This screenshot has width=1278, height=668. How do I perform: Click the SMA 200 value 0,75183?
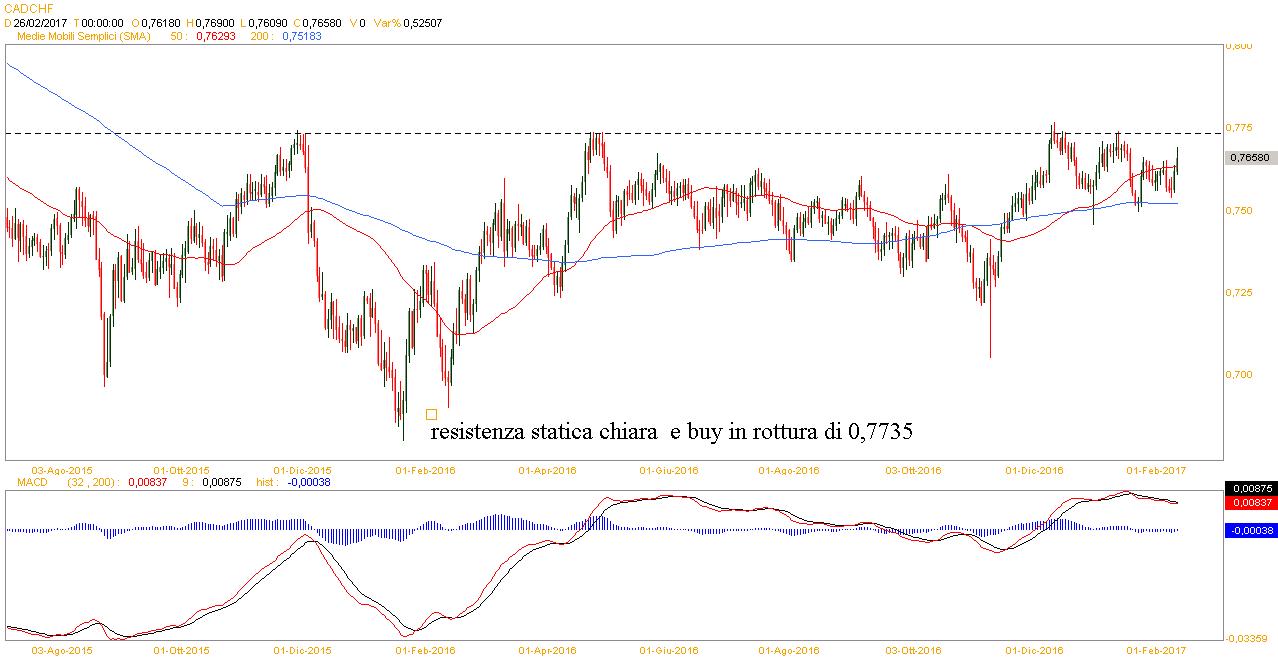[276, 36]
